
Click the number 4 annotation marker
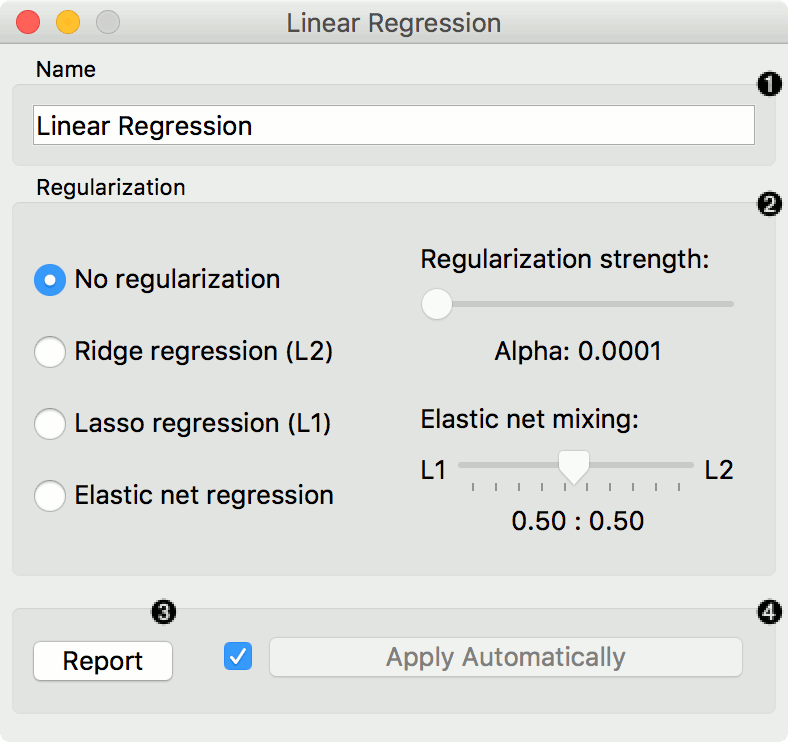(769, 611)
